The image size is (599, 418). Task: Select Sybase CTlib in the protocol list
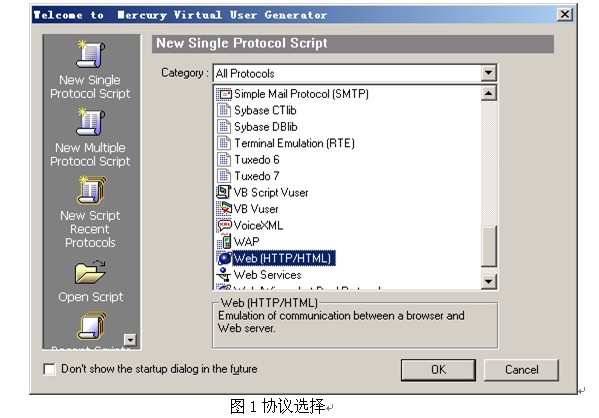tap(265, 110)
